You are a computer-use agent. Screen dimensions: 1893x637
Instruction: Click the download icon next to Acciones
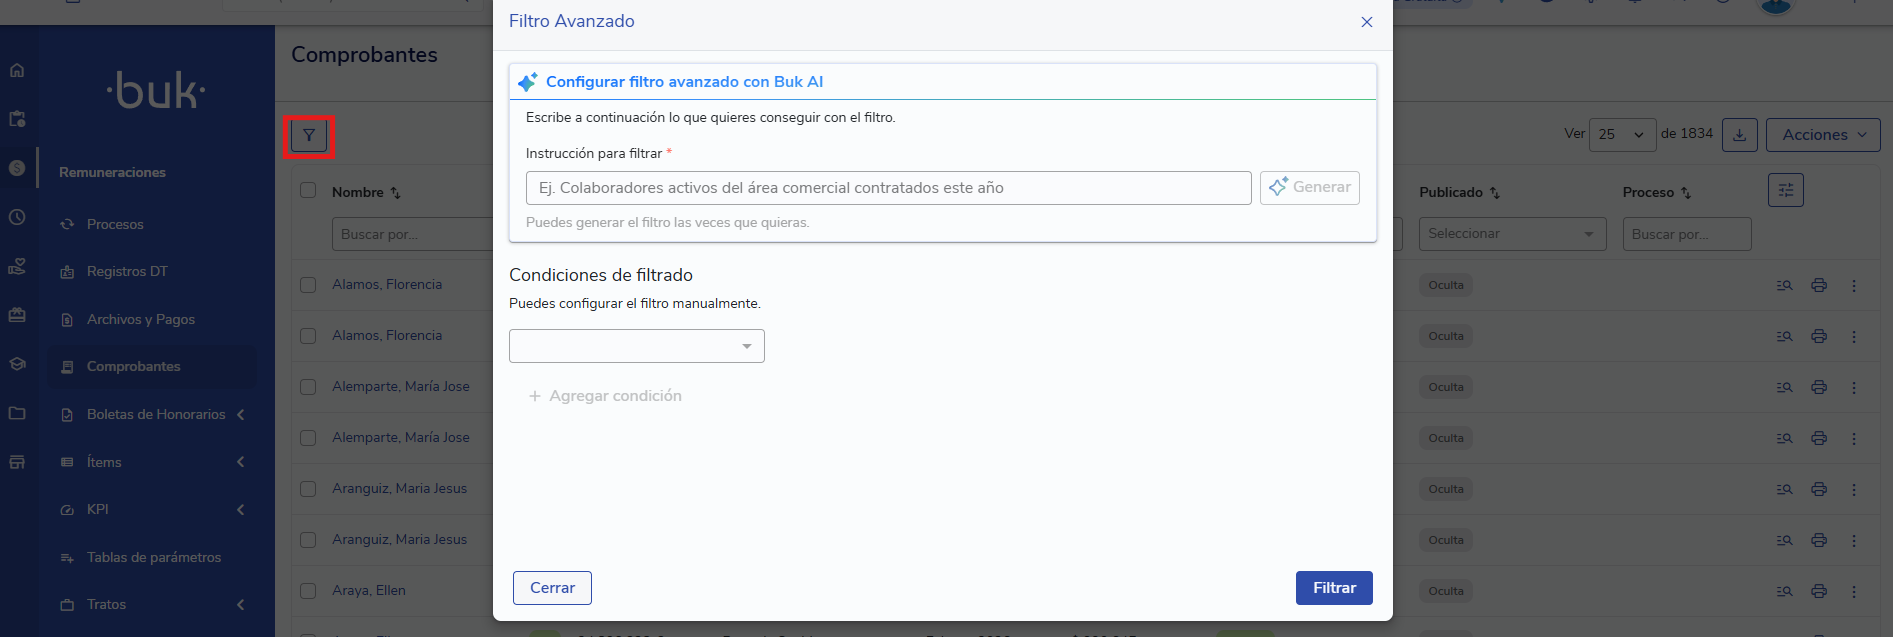pyautogui.click(x=1739, y=135)
